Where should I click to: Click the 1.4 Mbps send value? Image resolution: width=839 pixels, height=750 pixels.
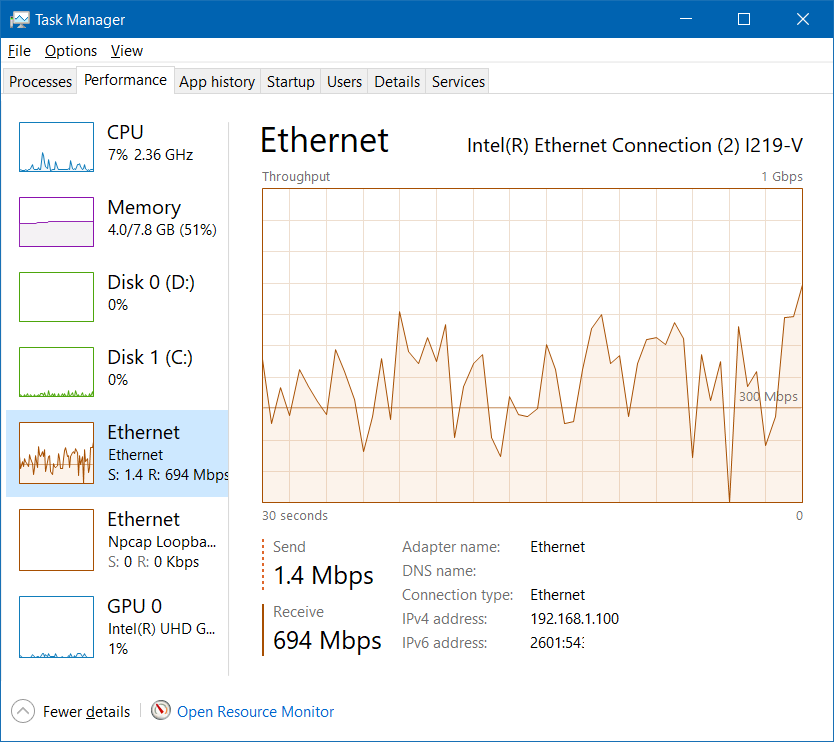click(323, 576)
